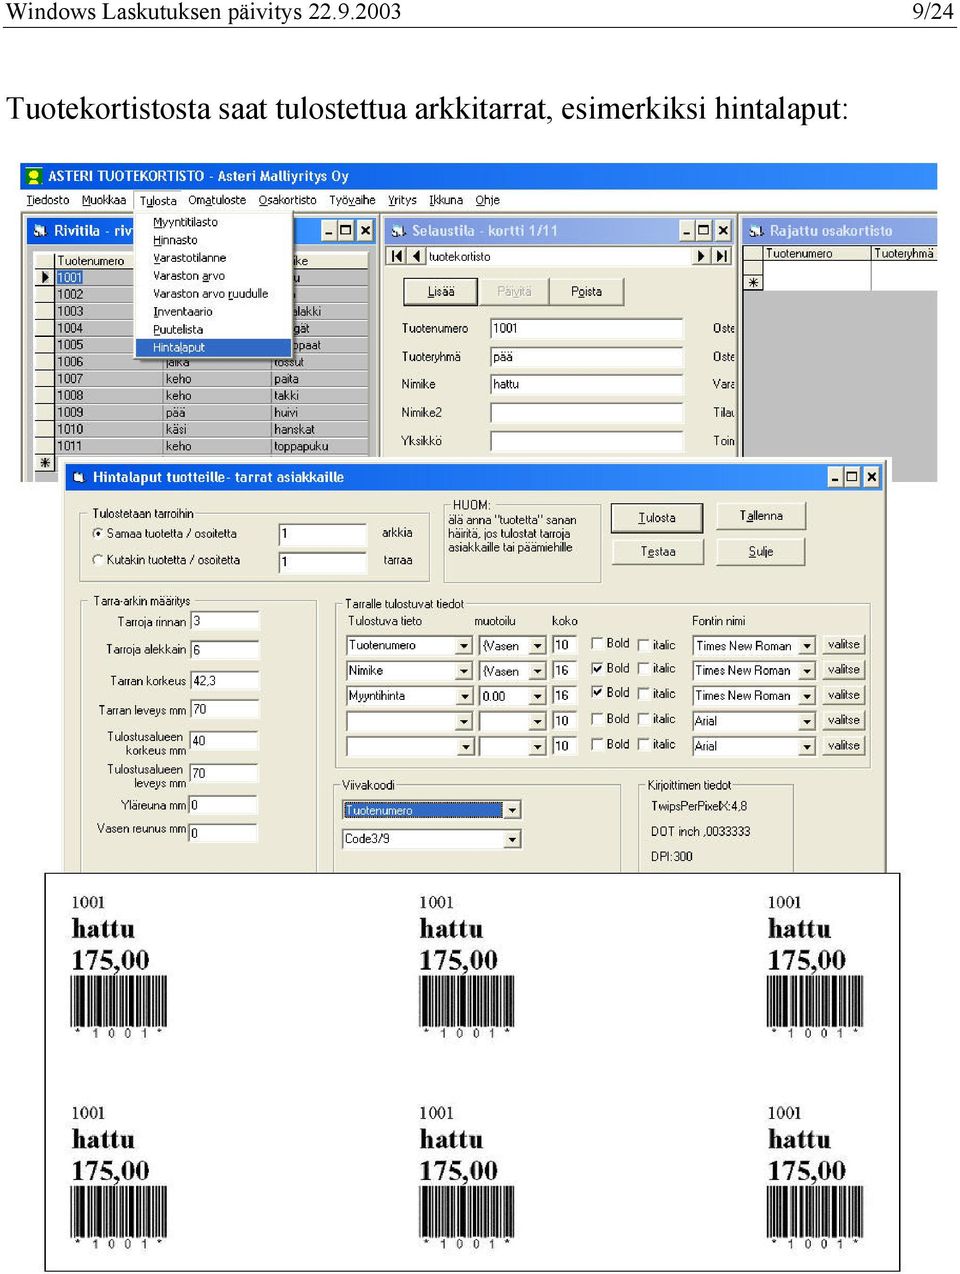Go to next record in Selaustila
960x1274 pixels.
point(701,256)
